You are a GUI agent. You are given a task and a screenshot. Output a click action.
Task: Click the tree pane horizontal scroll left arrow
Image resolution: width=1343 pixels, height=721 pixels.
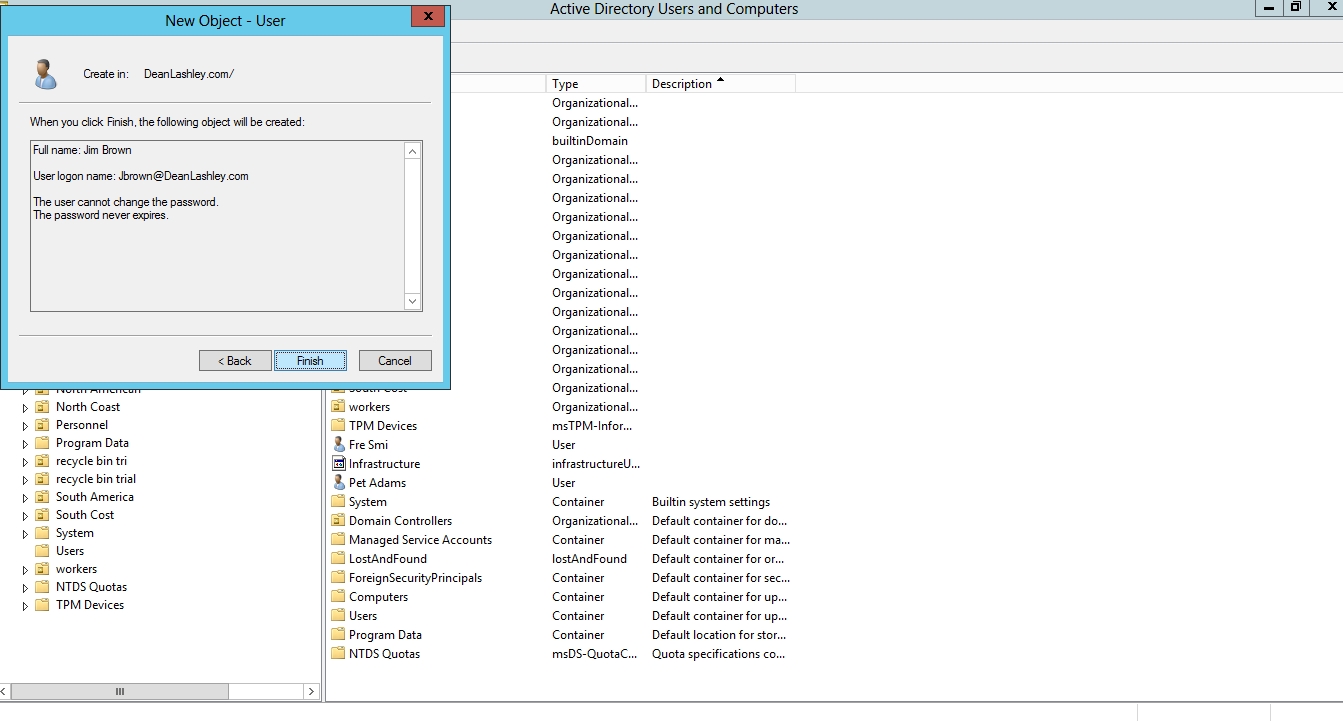[5, 691]
